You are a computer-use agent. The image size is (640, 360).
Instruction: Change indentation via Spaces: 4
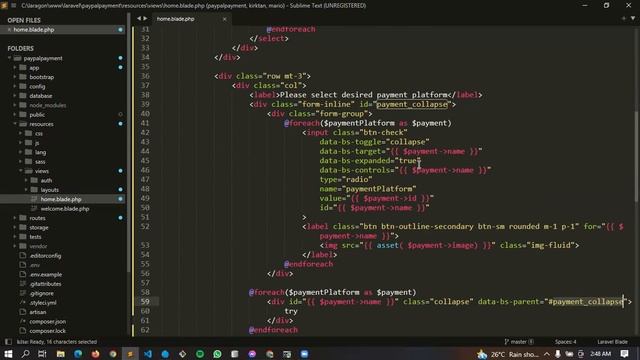click(565, 342)
